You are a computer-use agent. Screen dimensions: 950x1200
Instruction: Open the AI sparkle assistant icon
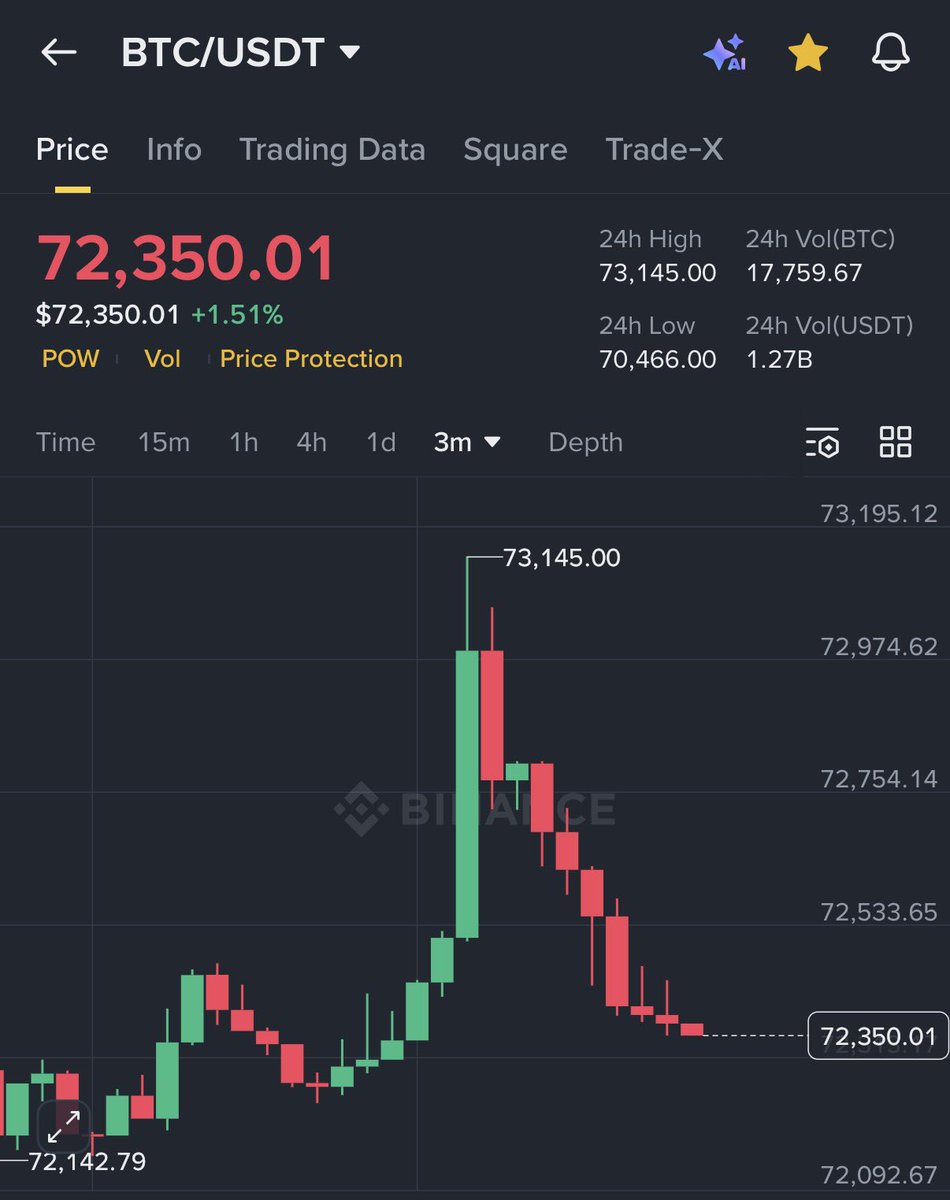click(725, 53)
